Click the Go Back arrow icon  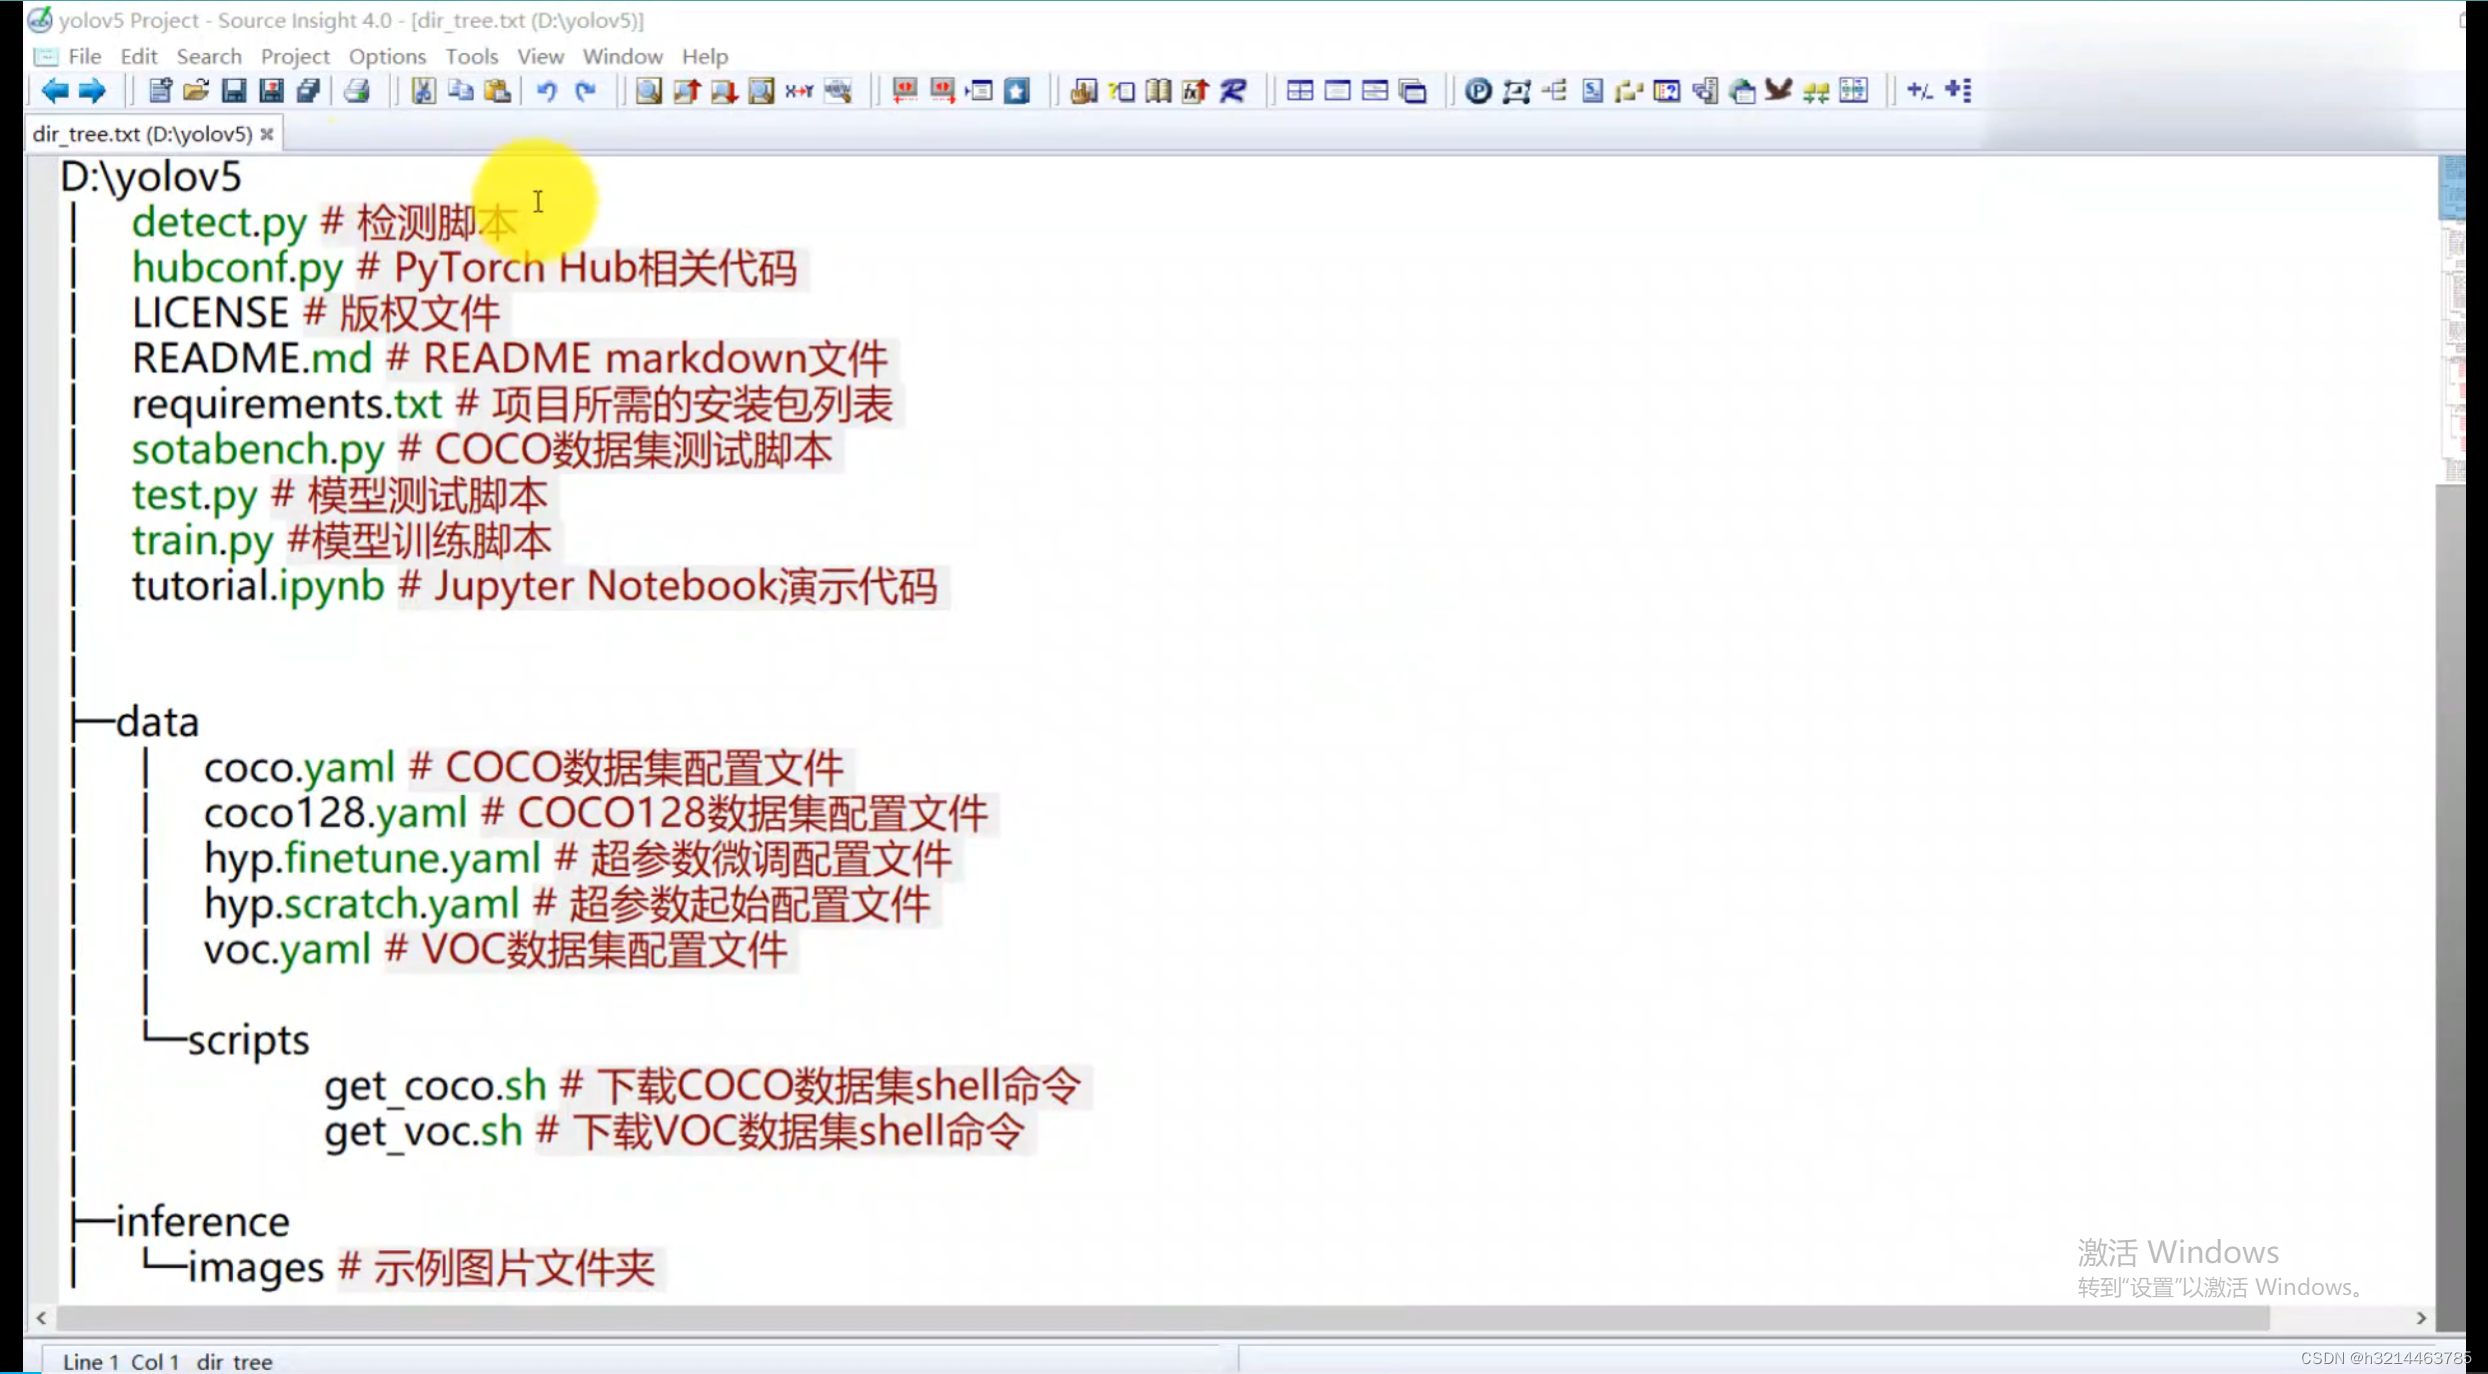pos(54,91)
